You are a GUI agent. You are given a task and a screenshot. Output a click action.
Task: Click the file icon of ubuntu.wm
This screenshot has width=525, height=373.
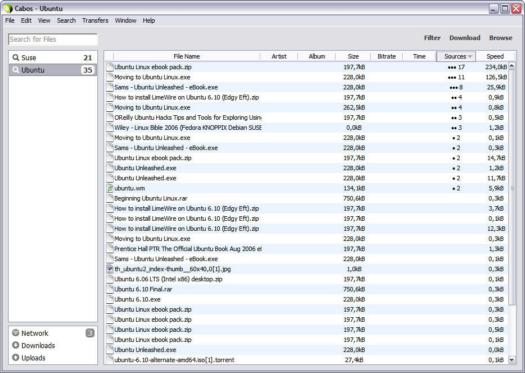[x=110, y=188]
